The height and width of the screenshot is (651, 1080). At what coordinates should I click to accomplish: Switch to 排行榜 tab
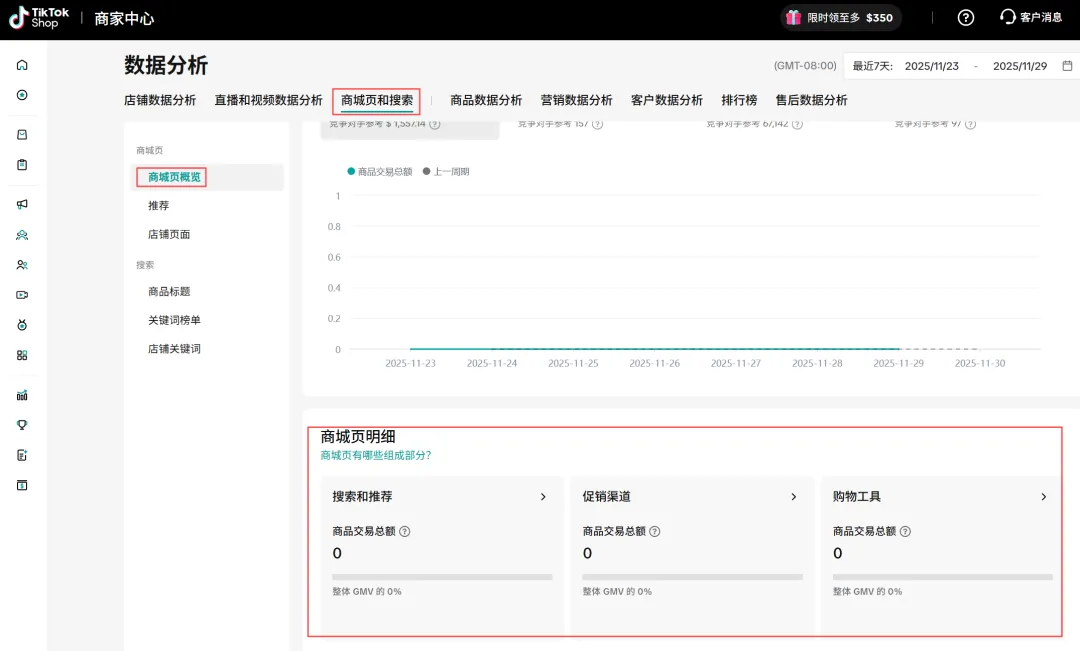click(x=739, y=100)
